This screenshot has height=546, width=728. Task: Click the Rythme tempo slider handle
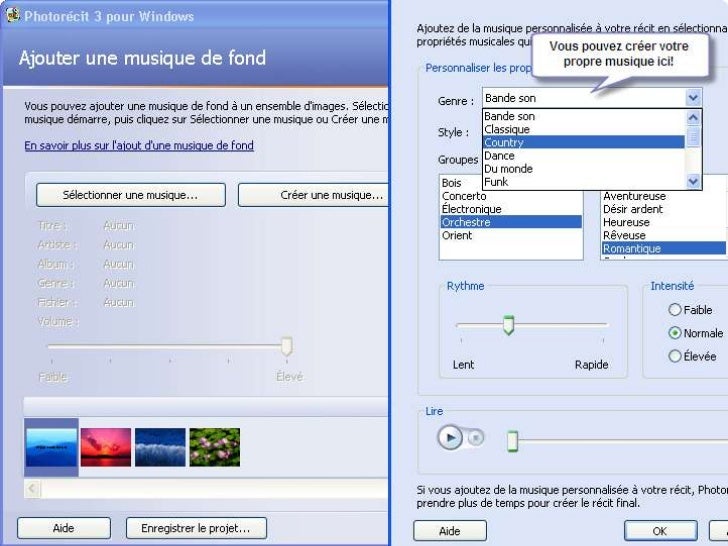pos(508,325)
